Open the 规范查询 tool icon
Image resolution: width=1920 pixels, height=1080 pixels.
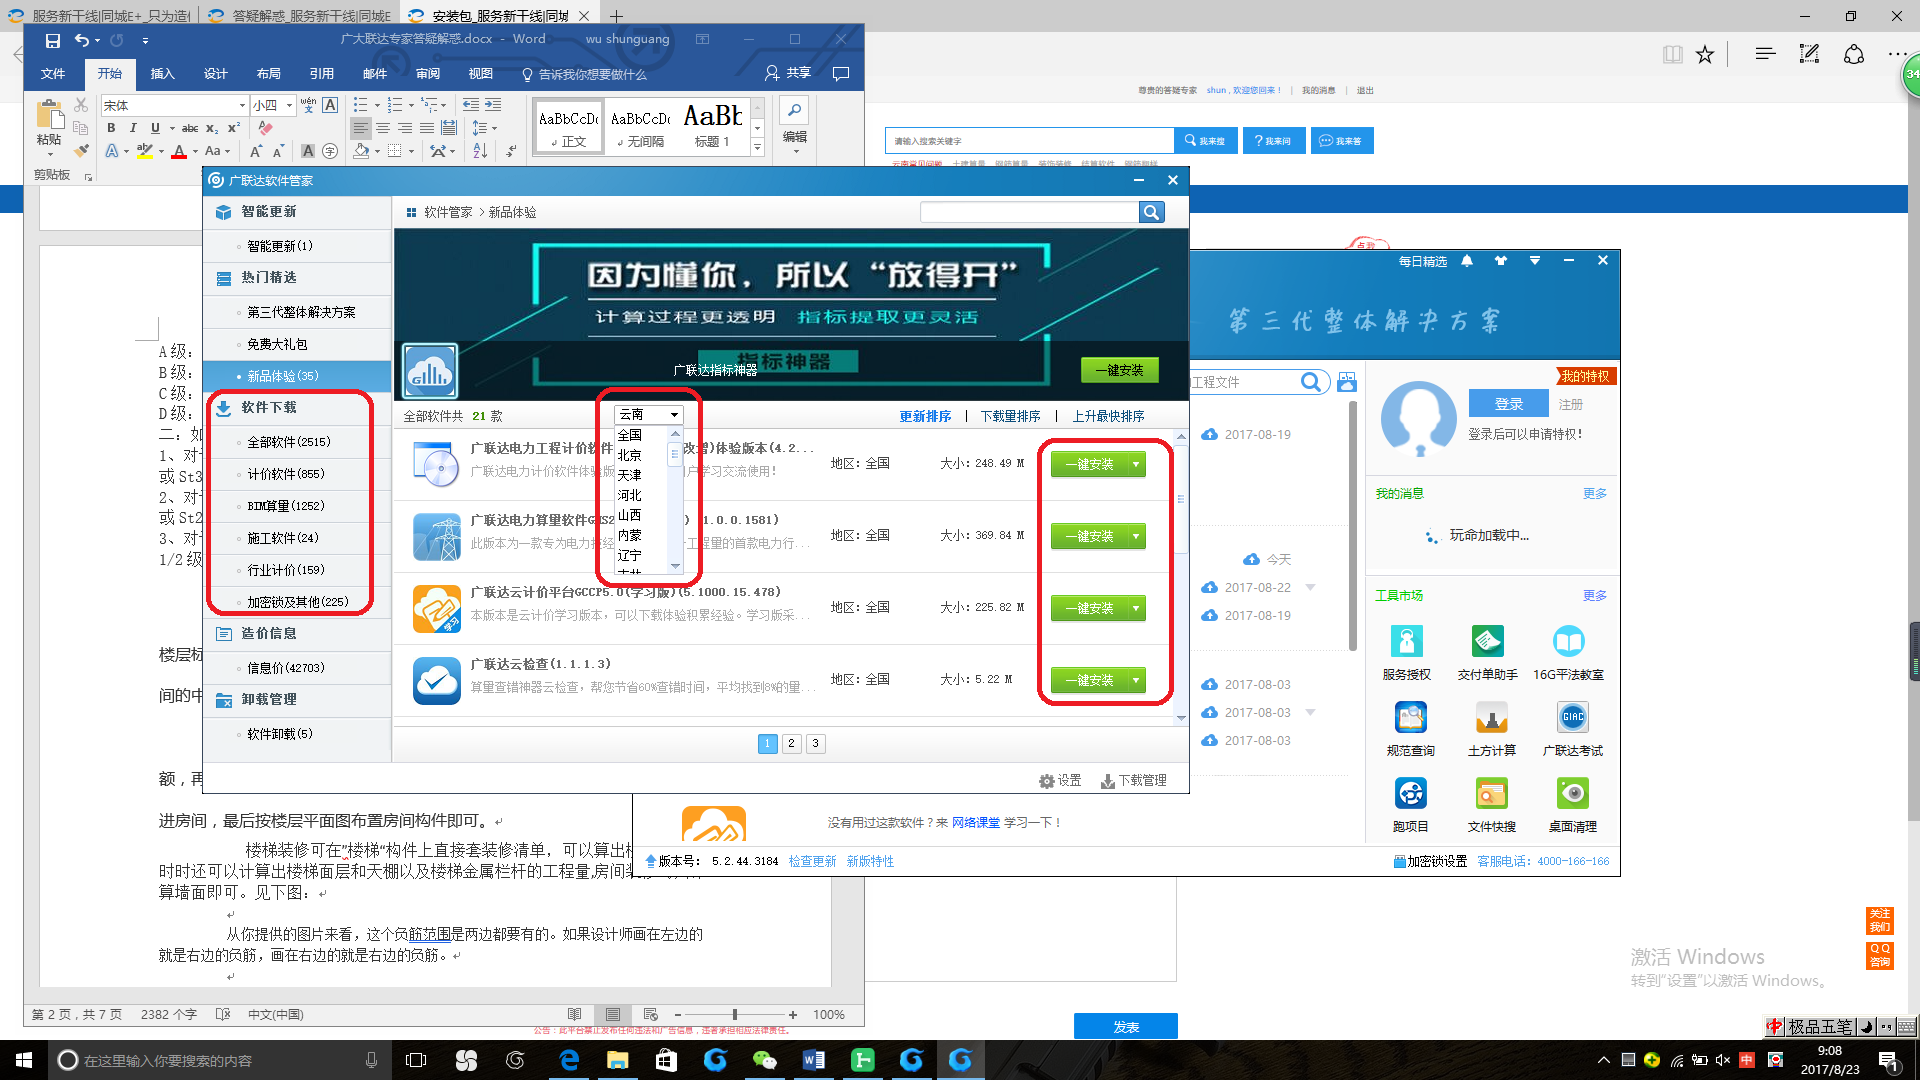click(1410, 717)
